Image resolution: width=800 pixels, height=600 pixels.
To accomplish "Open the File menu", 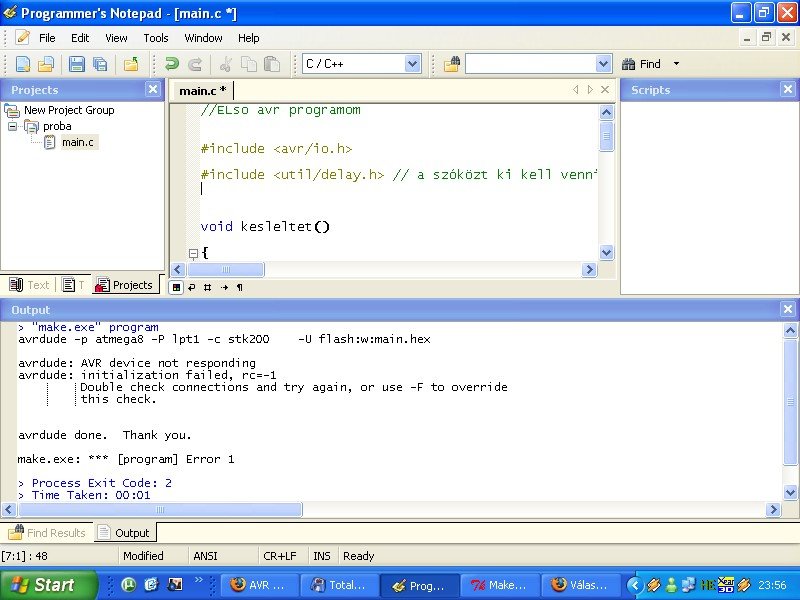I will [x=47, y=38].
